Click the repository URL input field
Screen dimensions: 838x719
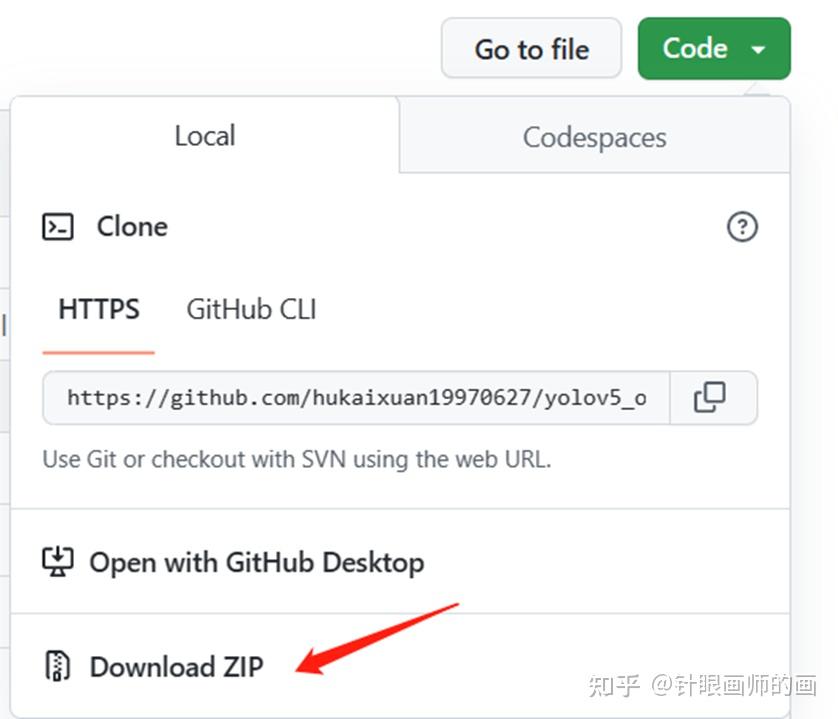356,398
